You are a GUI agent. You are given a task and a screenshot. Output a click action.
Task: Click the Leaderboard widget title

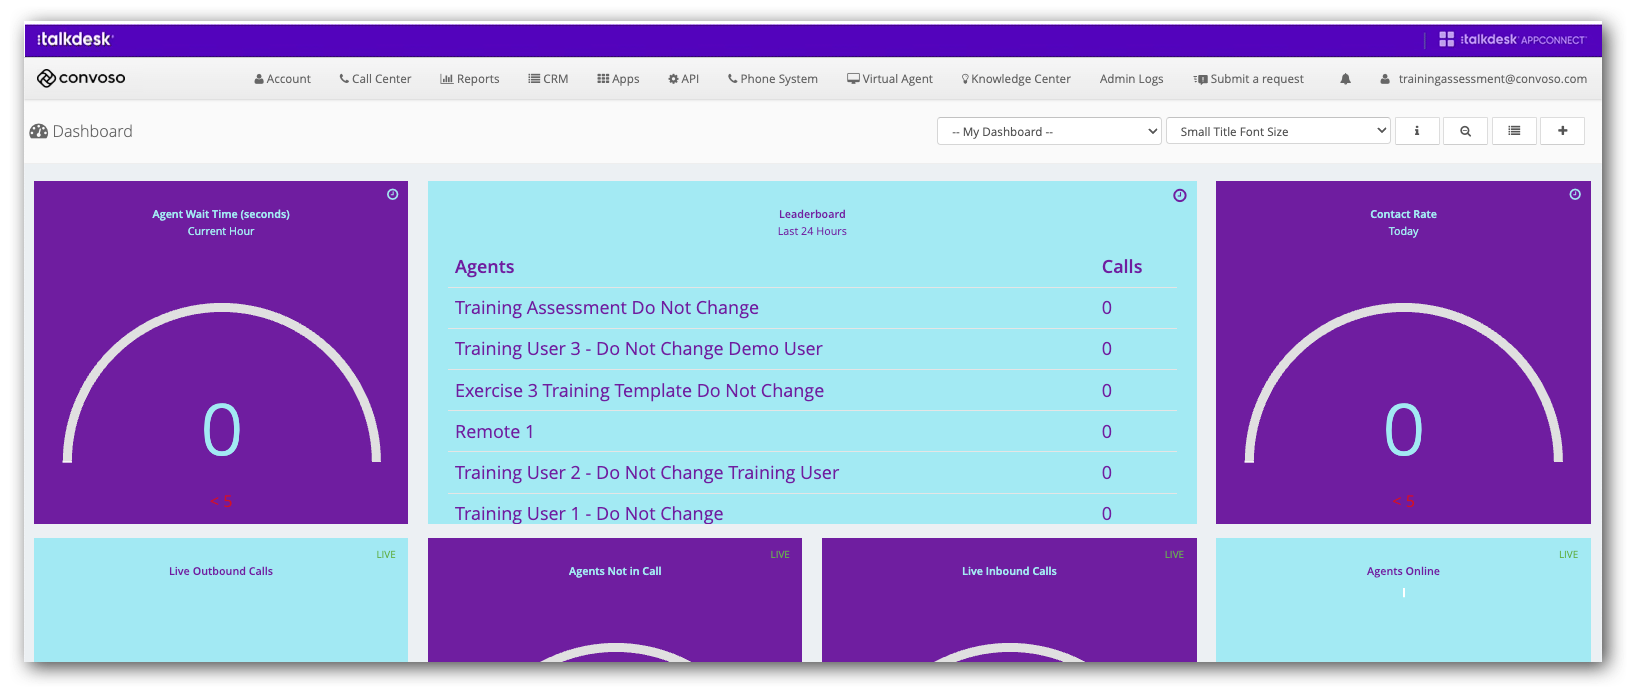[812, 214]
